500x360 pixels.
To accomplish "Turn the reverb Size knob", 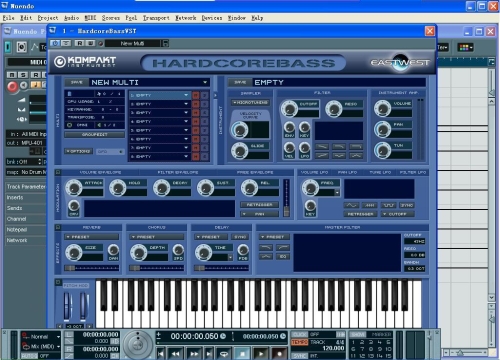I will click(x=74, y=252).
